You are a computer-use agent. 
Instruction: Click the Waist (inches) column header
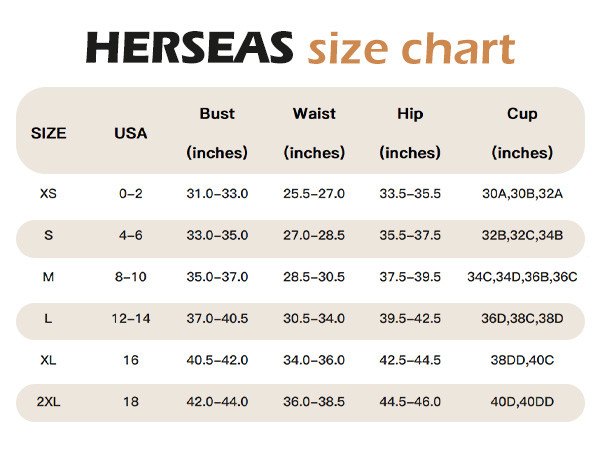click(x=314, y=132)
